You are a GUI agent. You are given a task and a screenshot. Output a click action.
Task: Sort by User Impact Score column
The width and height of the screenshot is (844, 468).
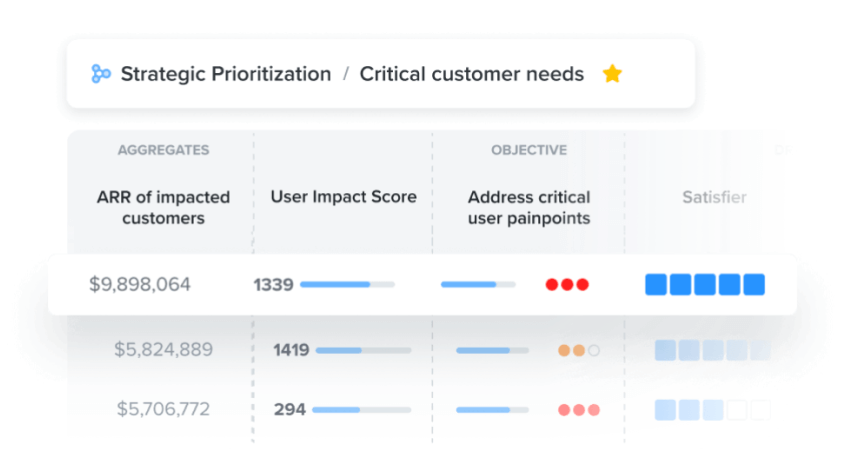coord(343,197)
